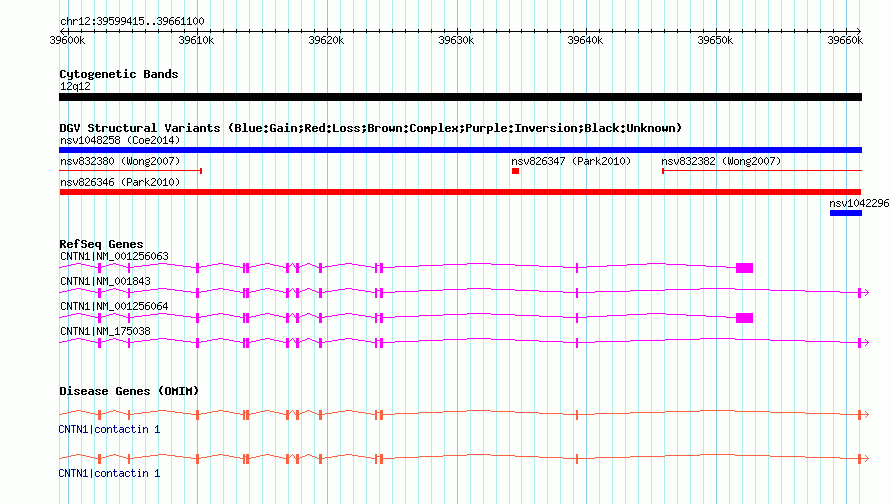This screenshot has height=504, width=890.
Task: Click the DGV Structural Variants track title
Action: 371,128
